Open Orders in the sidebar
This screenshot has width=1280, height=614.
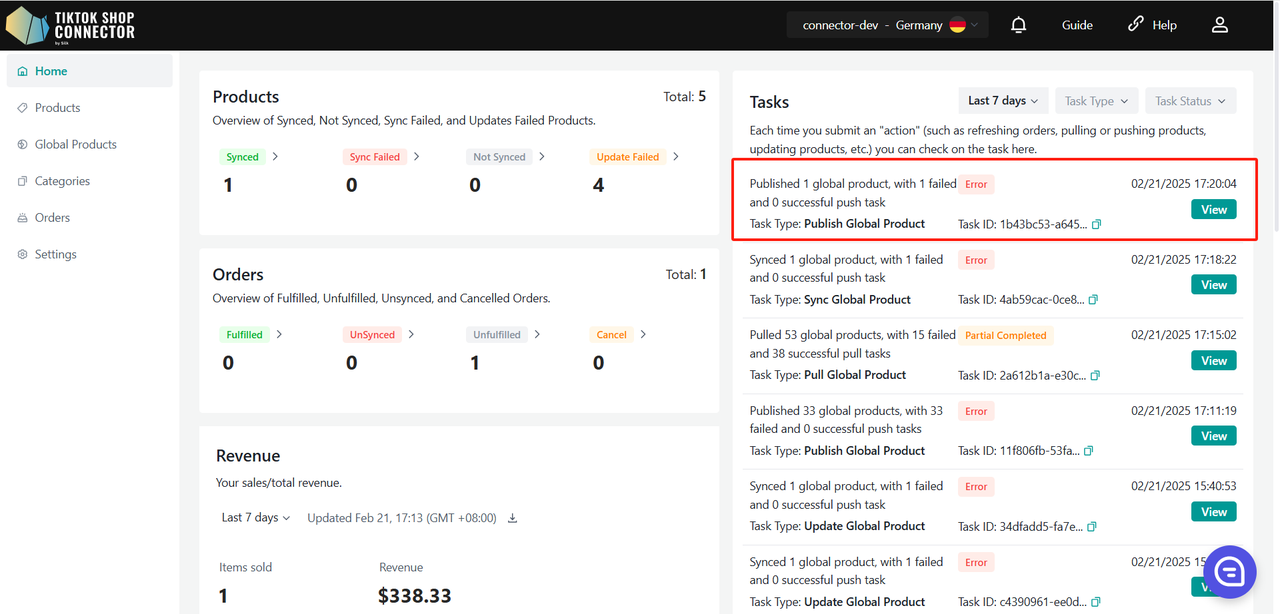pyautogui.click(x=52, y=217)
